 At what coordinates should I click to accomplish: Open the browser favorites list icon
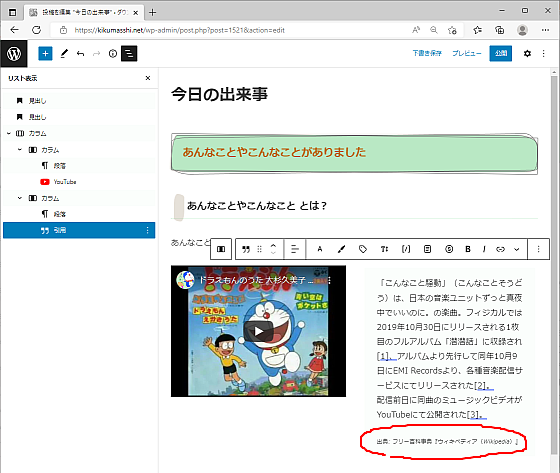click(478, 30)
